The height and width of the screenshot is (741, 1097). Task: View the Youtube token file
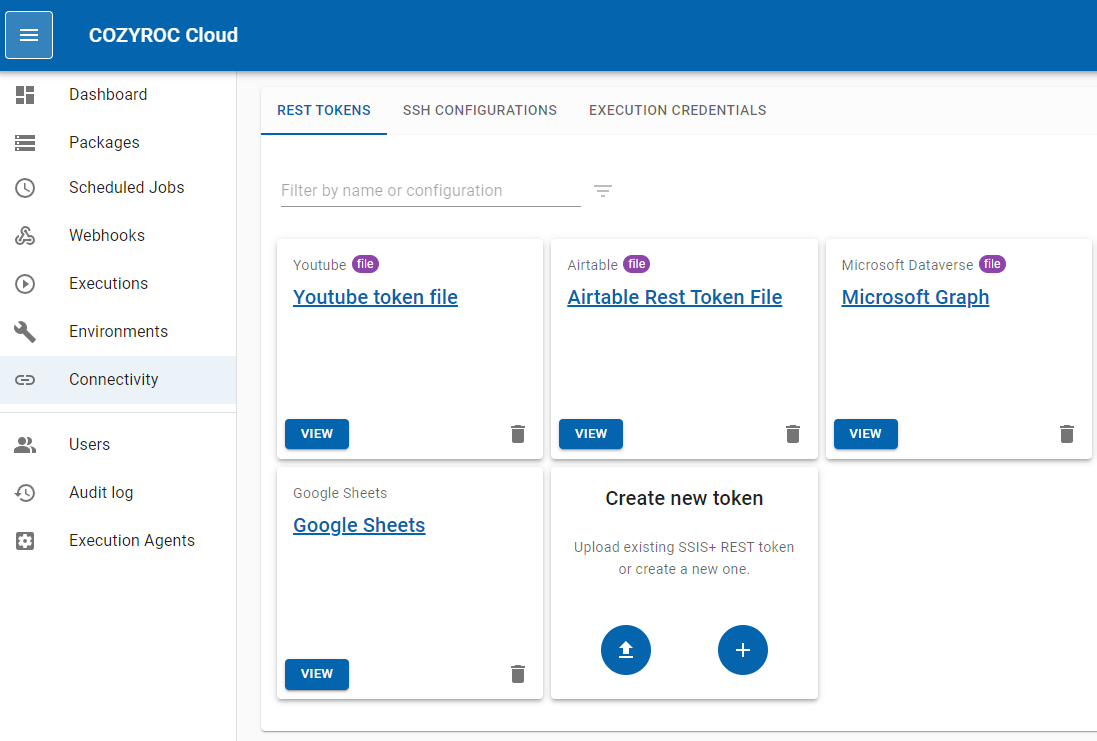316,434
